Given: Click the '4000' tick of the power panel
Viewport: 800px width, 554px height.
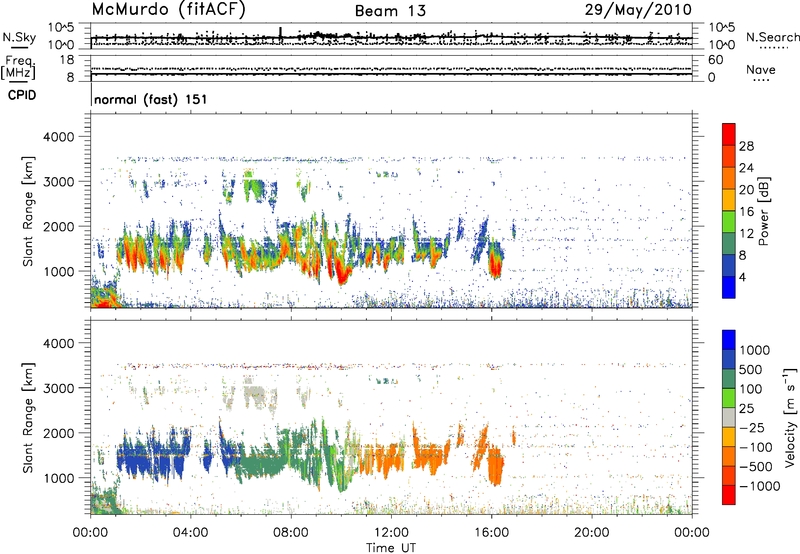Looking at the screenshot, I should click(58, 137).
